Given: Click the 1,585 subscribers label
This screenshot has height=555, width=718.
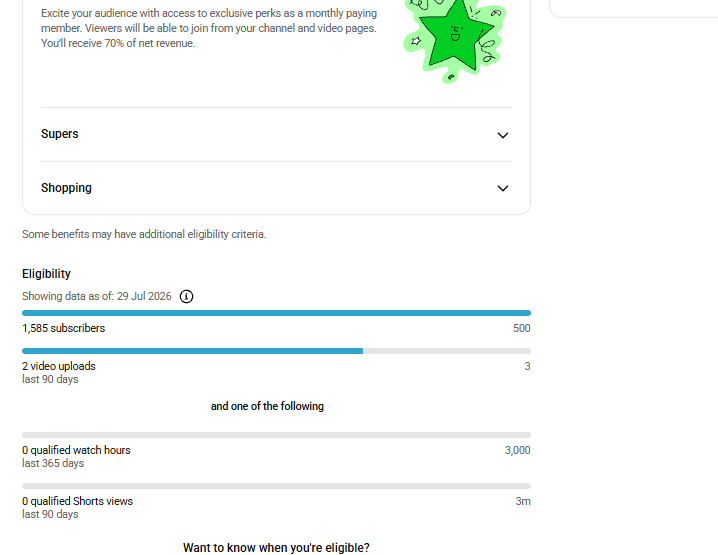Looking at the screenshot, I should [x=64, y=328].
